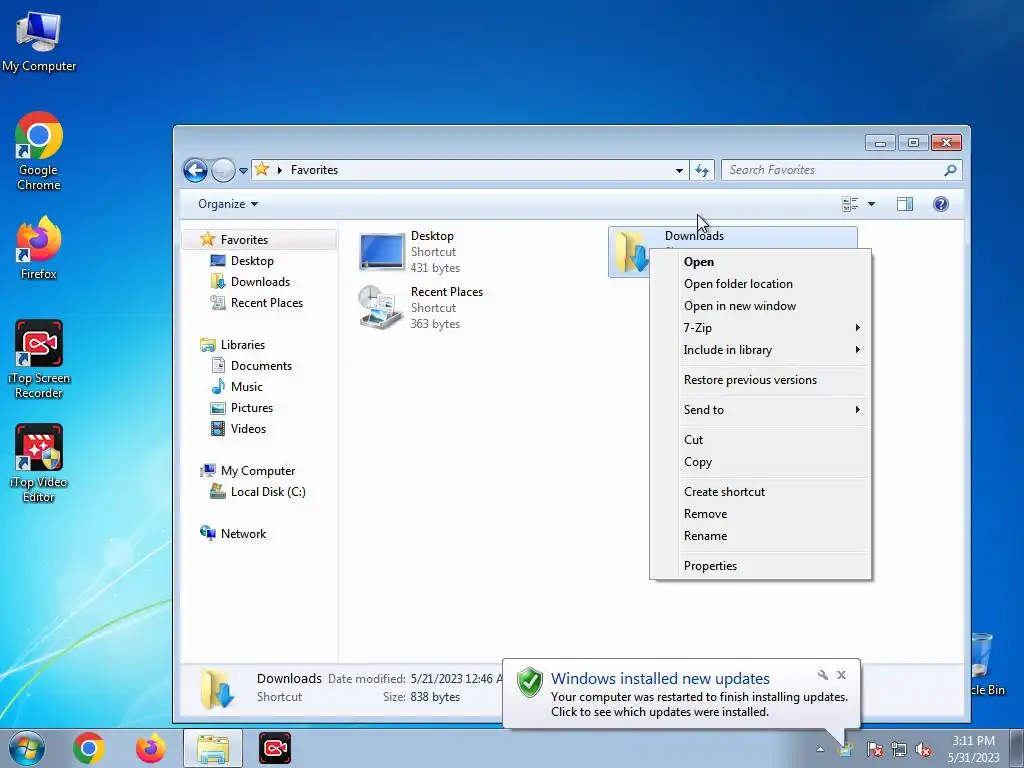Open the Windows Start menu
Image resolution: width=1024 pixels, height=768 pixels.
[x=27, y=748]
